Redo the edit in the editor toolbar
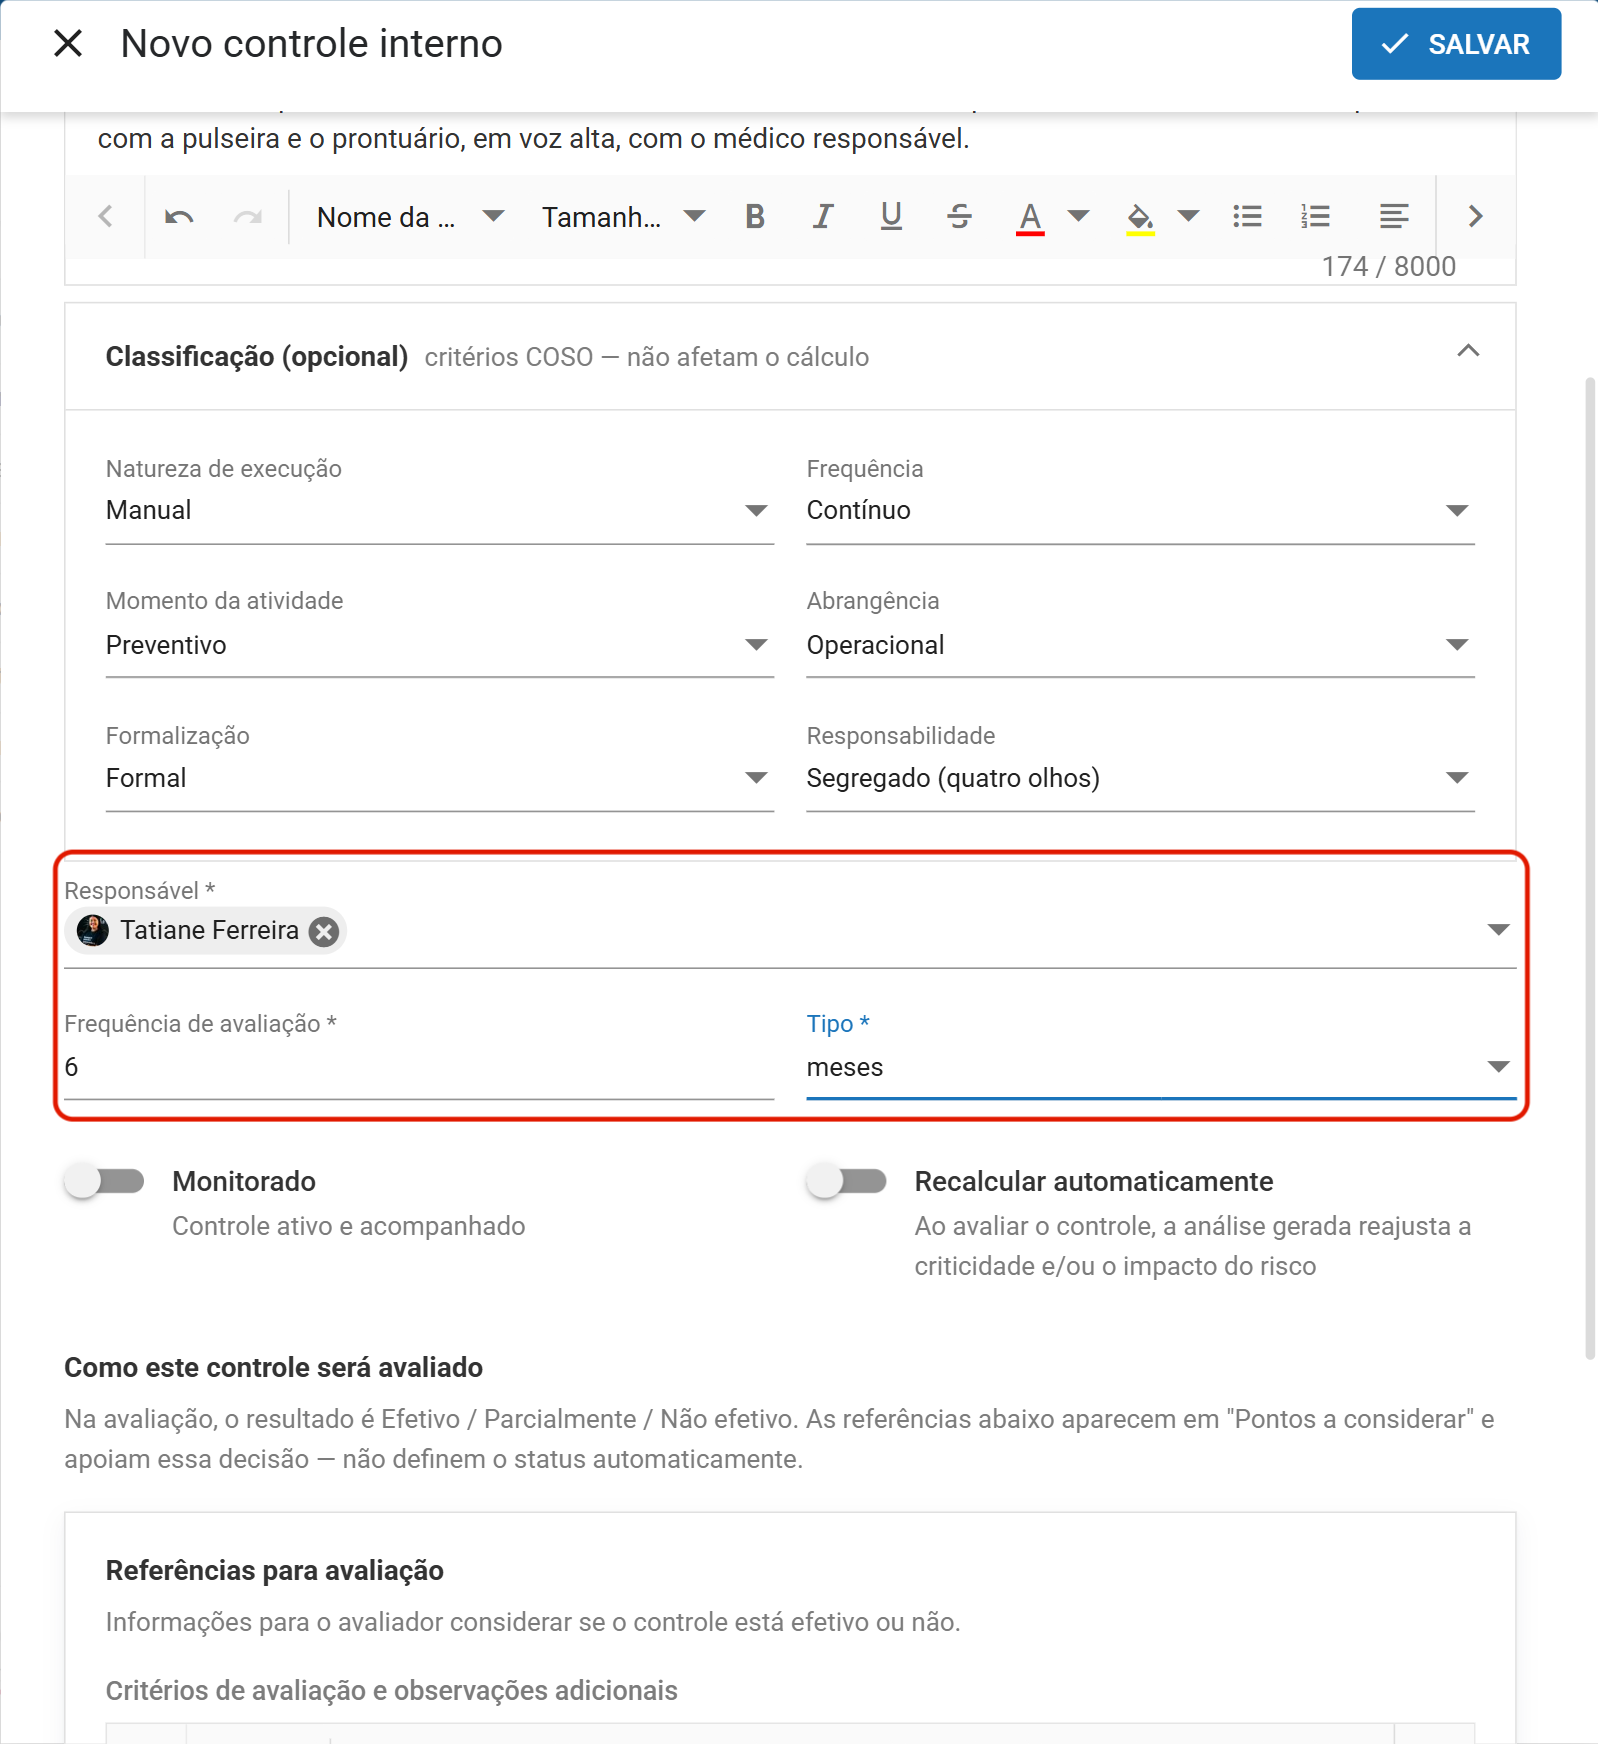The width and height of the screenshot is (1598, 1744). tap(248, 216)
